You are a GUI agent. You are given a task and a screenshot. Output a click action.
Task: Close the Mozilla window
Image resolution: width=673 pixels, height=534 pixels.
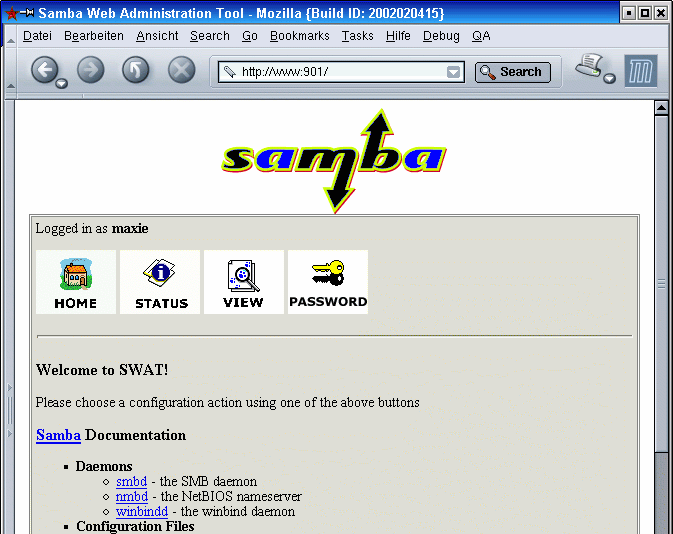pyautogui.click(x=661, y=13)
